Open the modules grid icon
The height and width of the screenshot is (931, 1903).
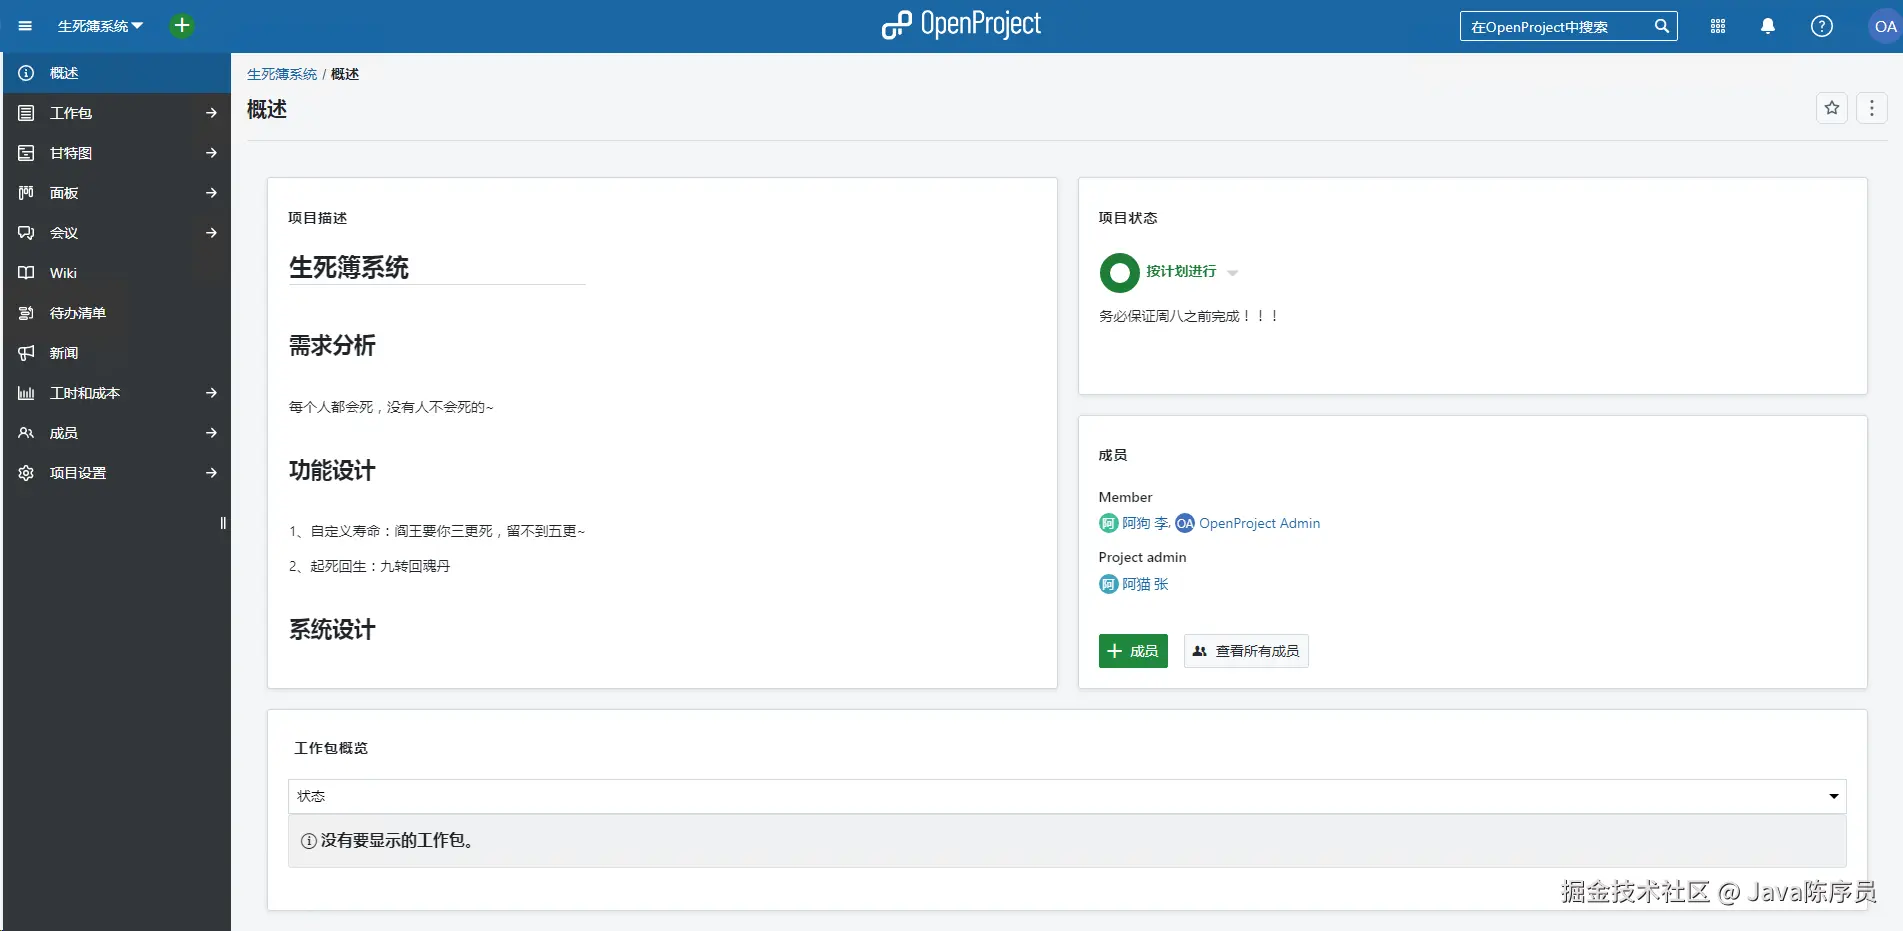1718,27
